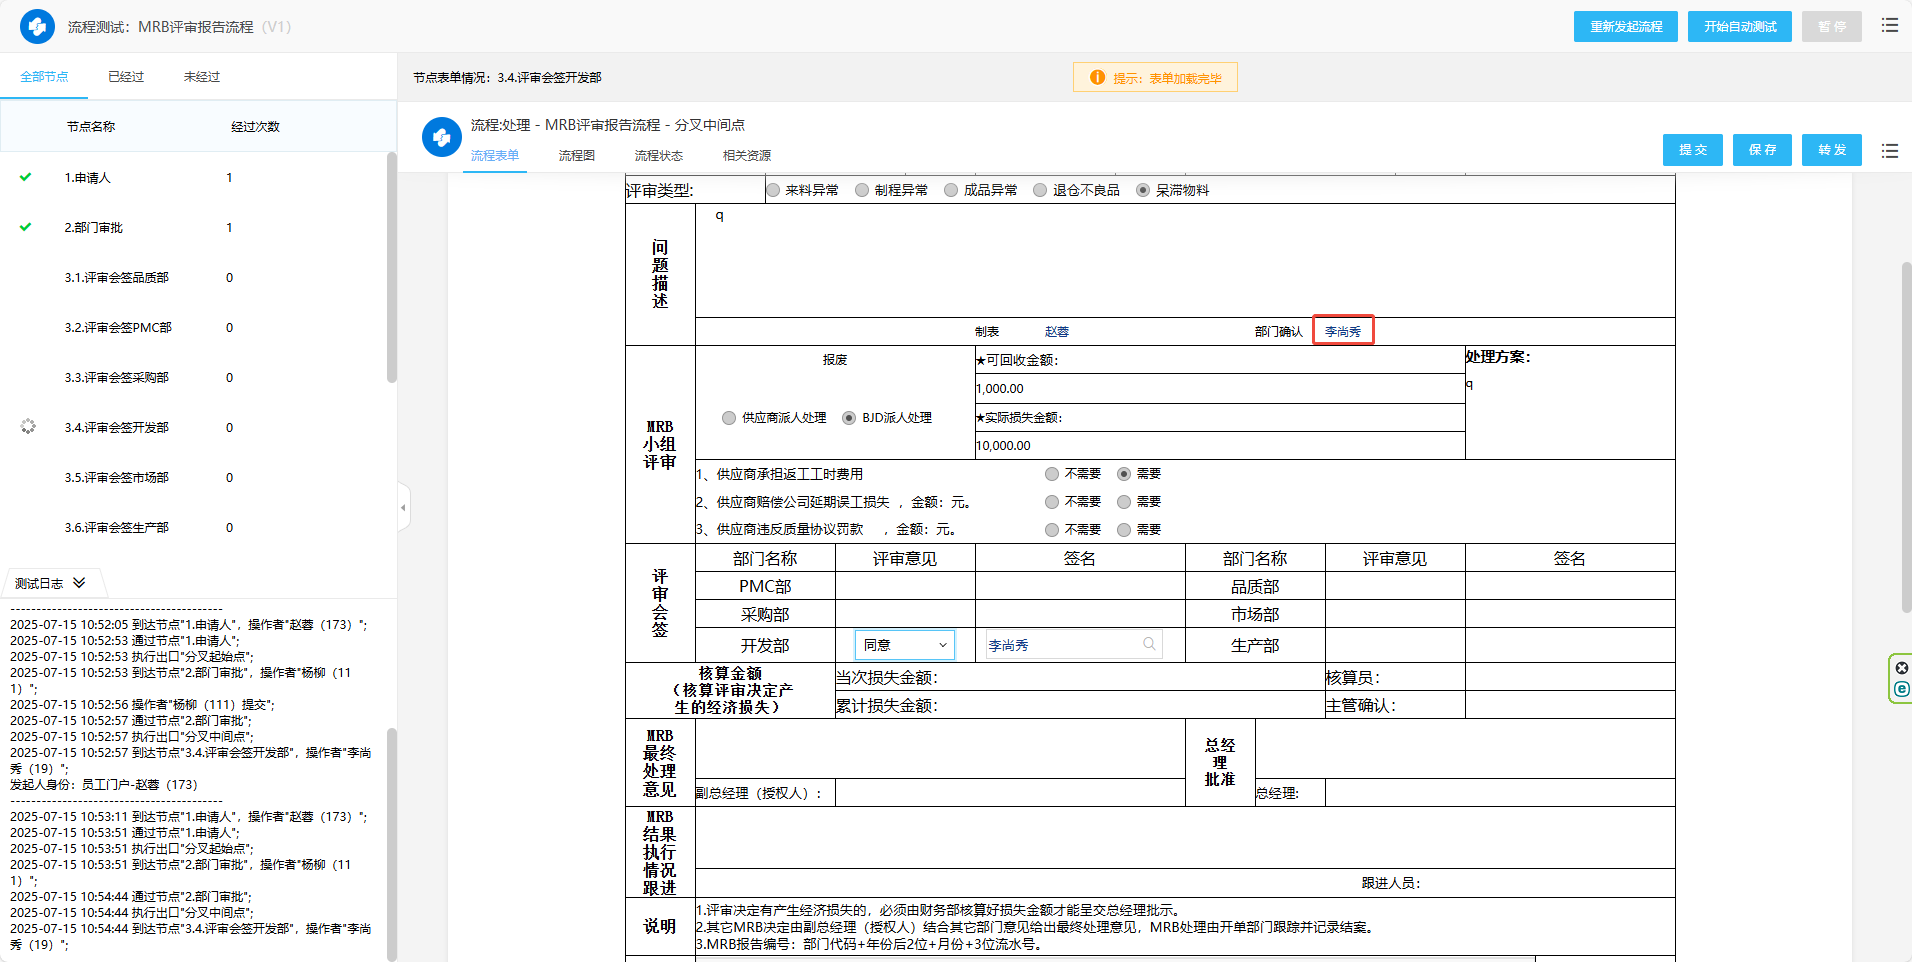Viewport: 1912px width, 962px height.
Task: Click the blue app logo at top left
Action: pyautogui.click(x=37, y=26)
